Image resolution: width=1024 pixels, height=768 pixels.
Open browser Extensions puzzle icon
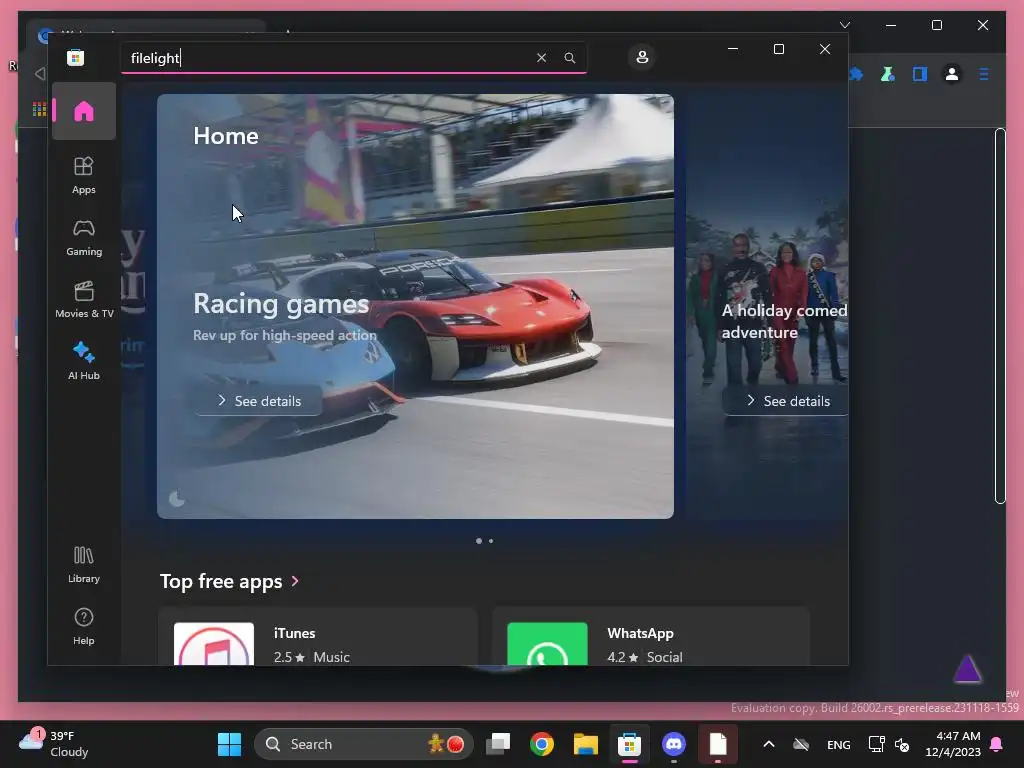point(856,74)
